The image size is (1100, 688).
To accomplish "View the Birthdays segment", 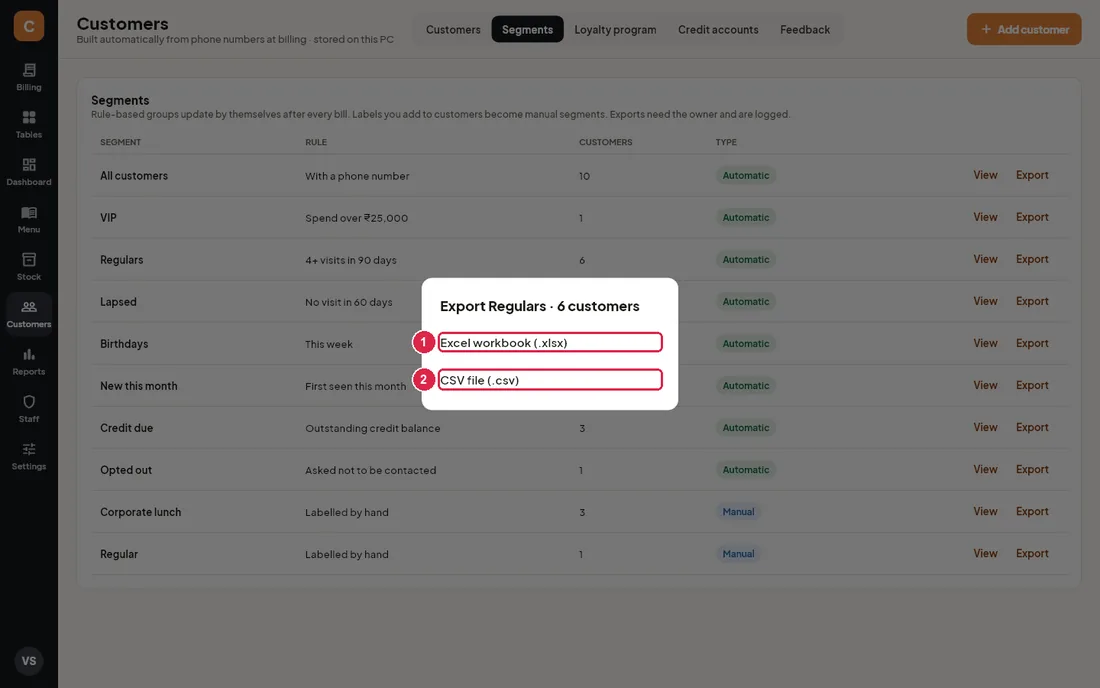I will [985, 344].
